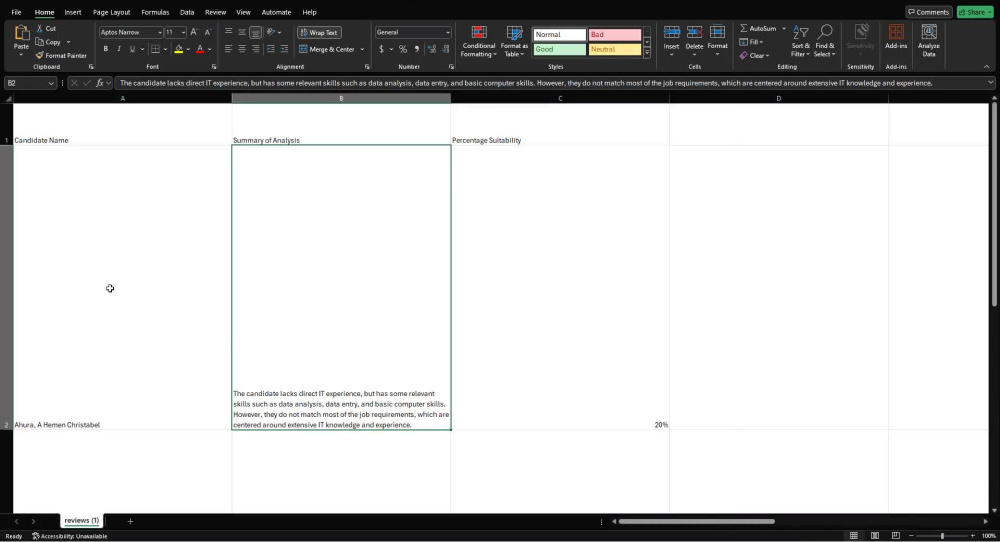
Task: Switch to the Data ribbon tab
Action: (x=187, y=12)
